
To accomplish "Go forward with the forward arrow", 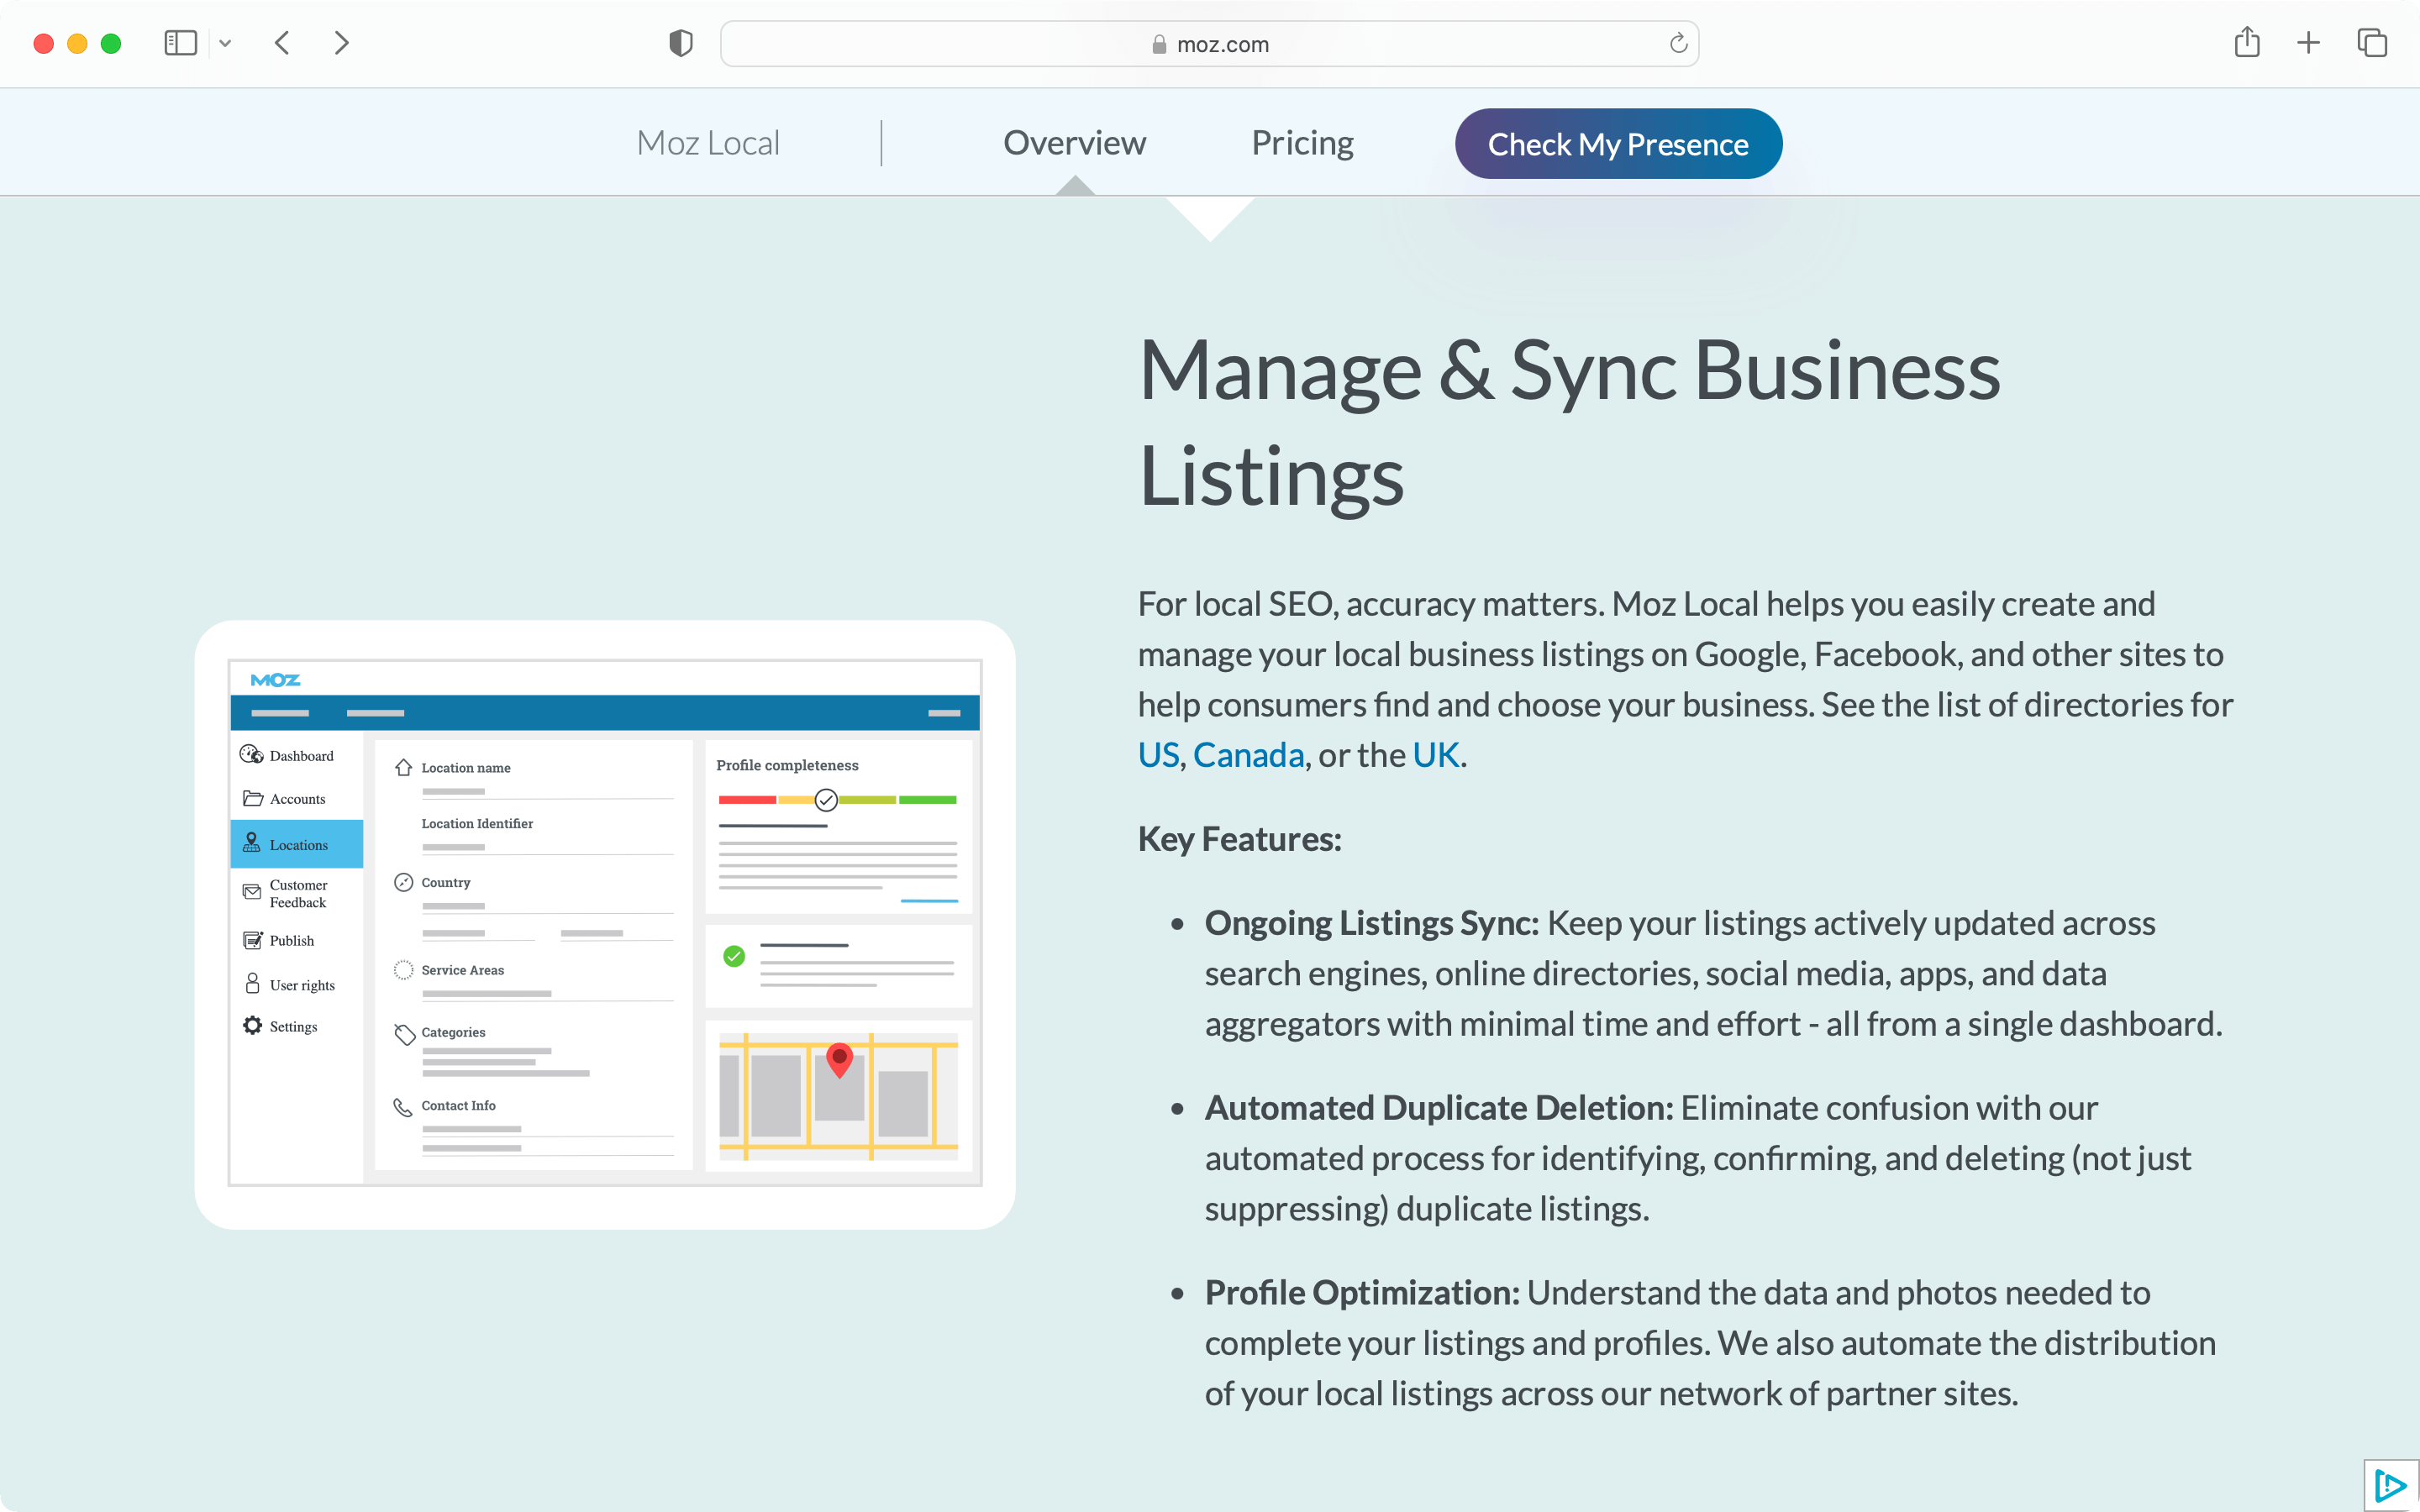I will coord(341,43).
